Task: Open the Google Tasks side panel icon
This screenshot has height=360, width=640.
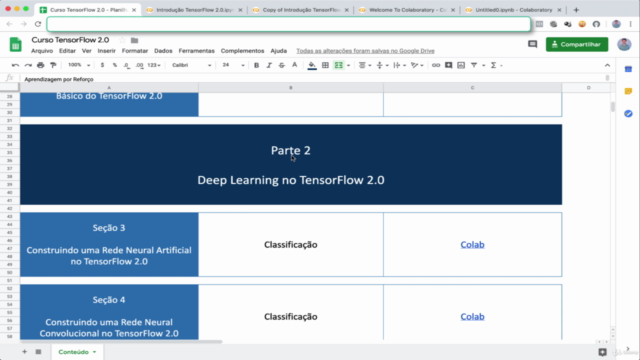Action: coord(628,113)
